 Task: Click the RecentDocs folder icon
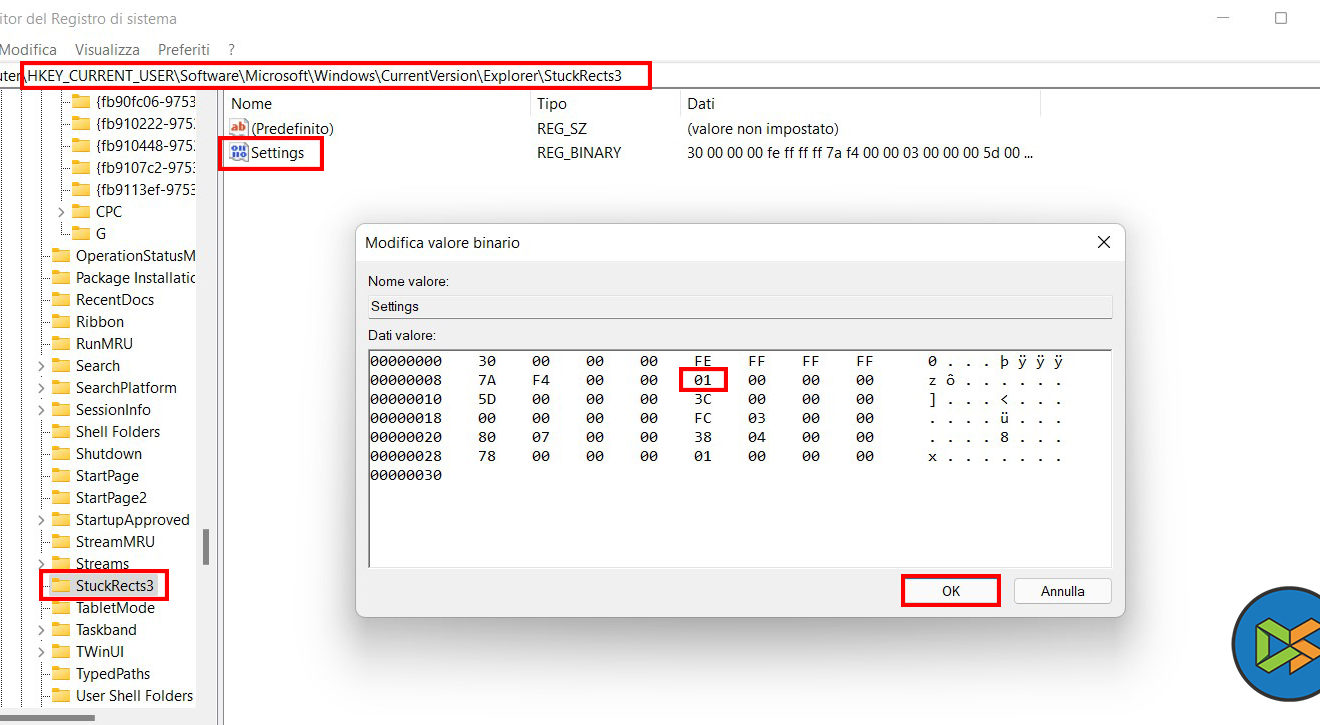click(61, 300)
